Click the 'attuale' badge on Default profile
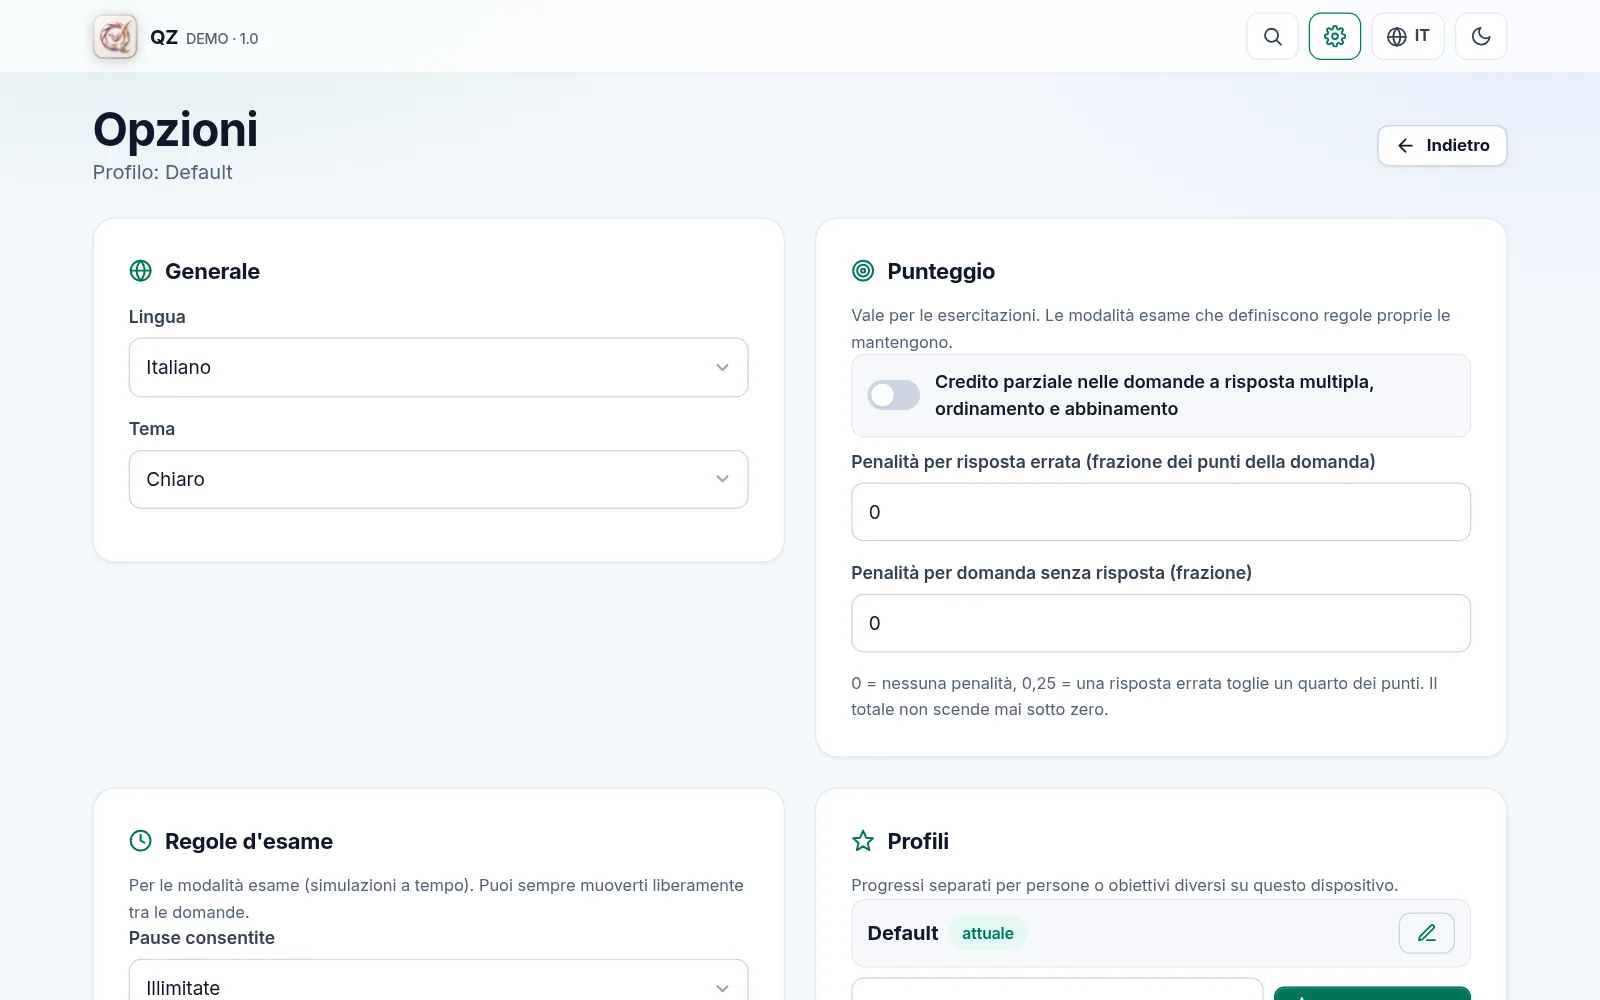This screenshot has width=1600, height=1000. [988, 933]
